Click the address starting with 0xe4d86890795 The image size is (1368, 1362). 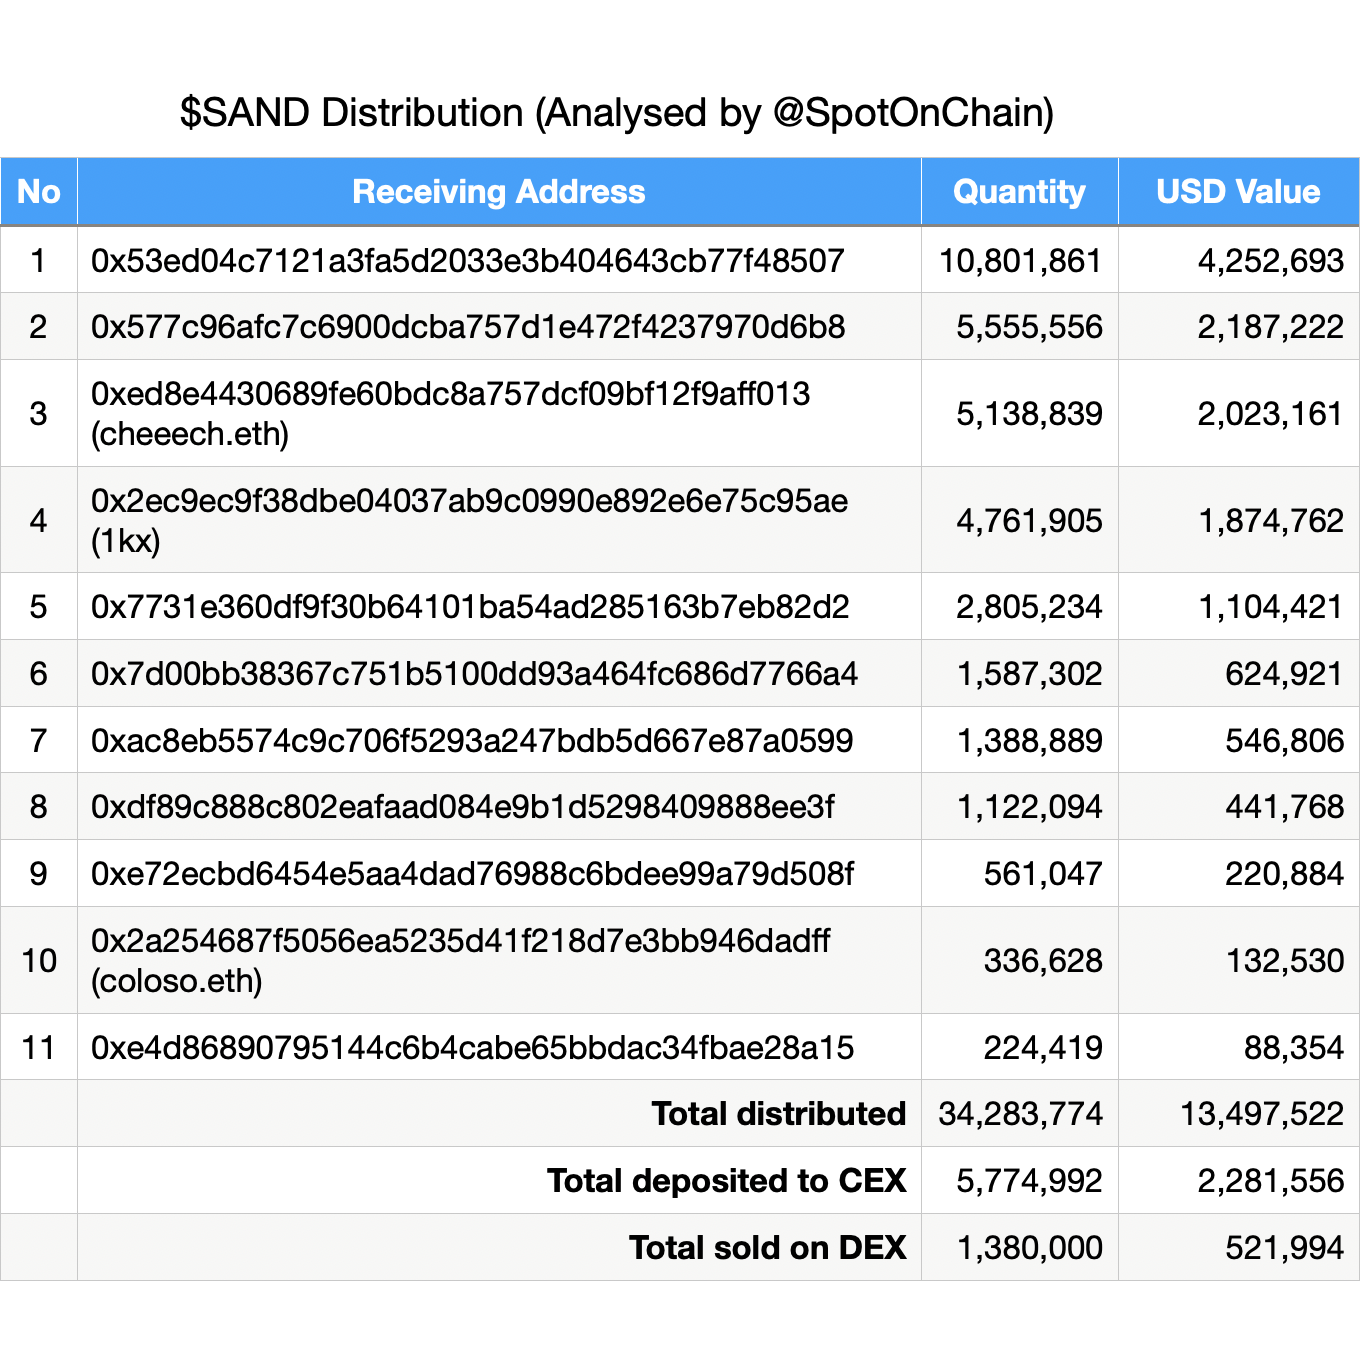point(472,1048)
